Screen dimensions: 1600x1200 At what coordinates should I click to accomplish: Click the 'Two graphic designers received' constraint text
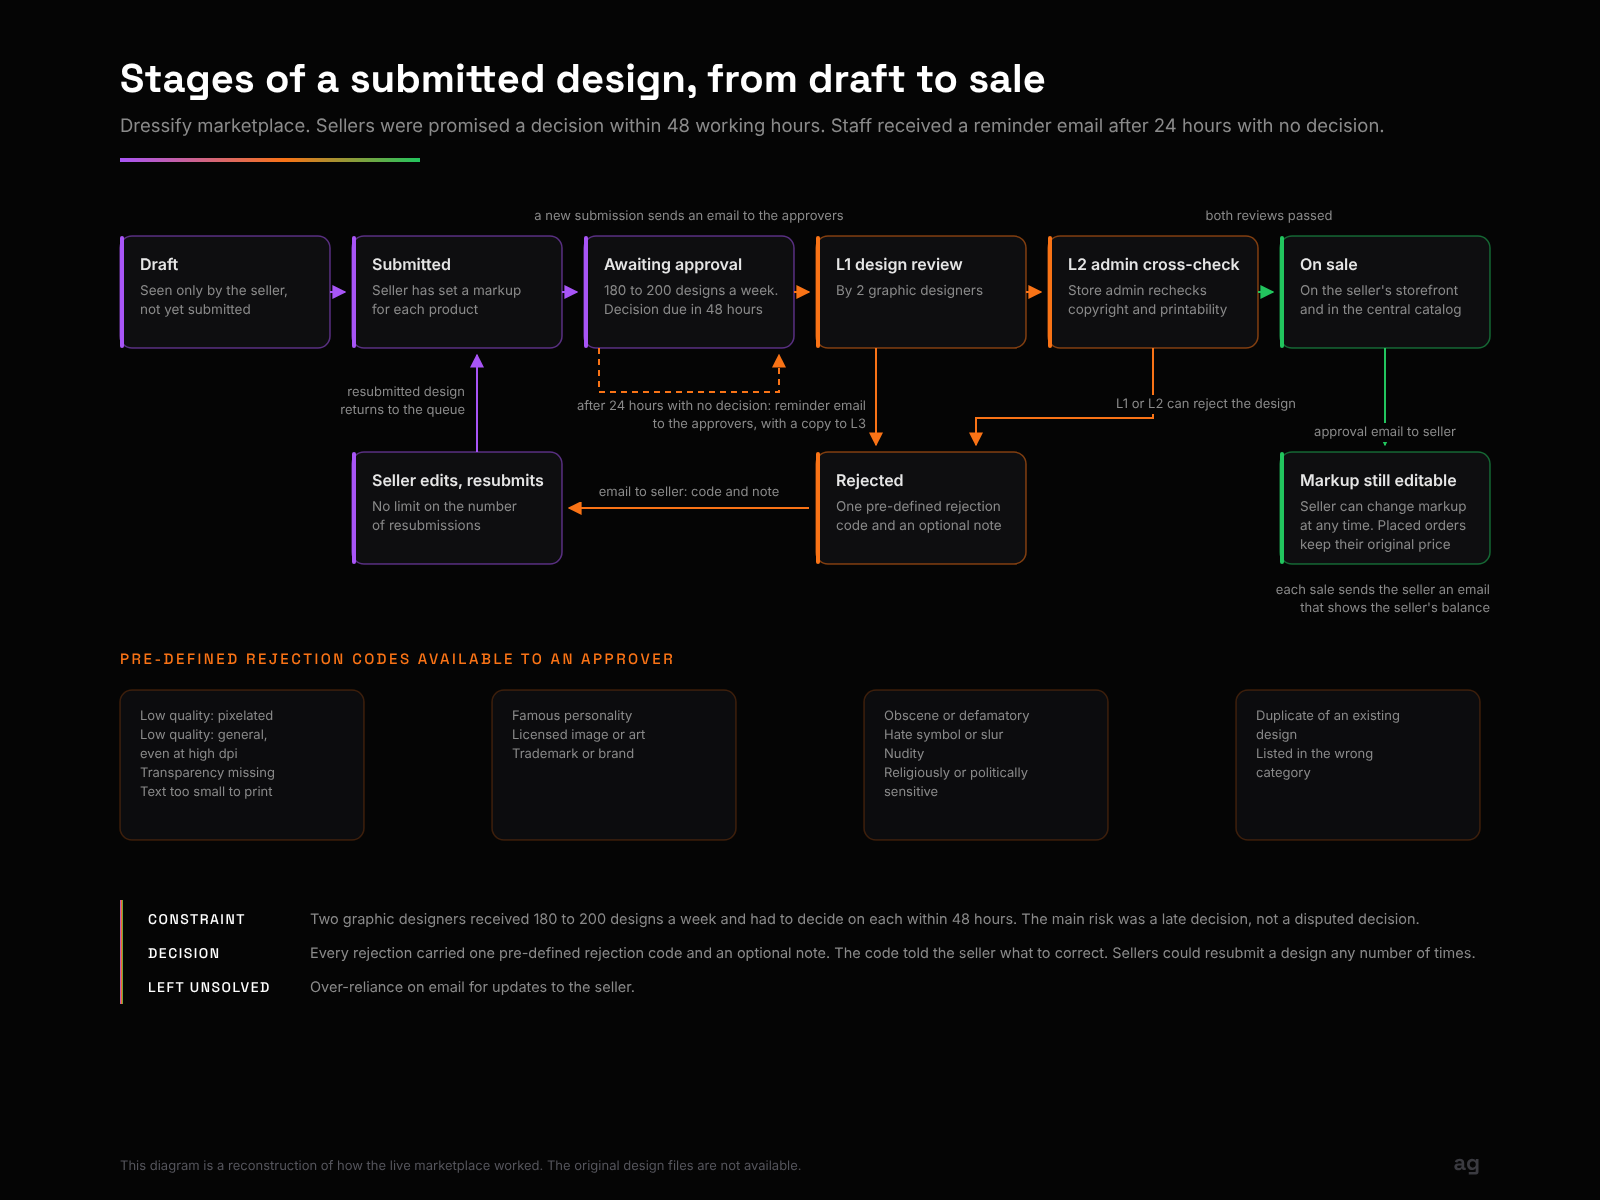coord(864,919)
